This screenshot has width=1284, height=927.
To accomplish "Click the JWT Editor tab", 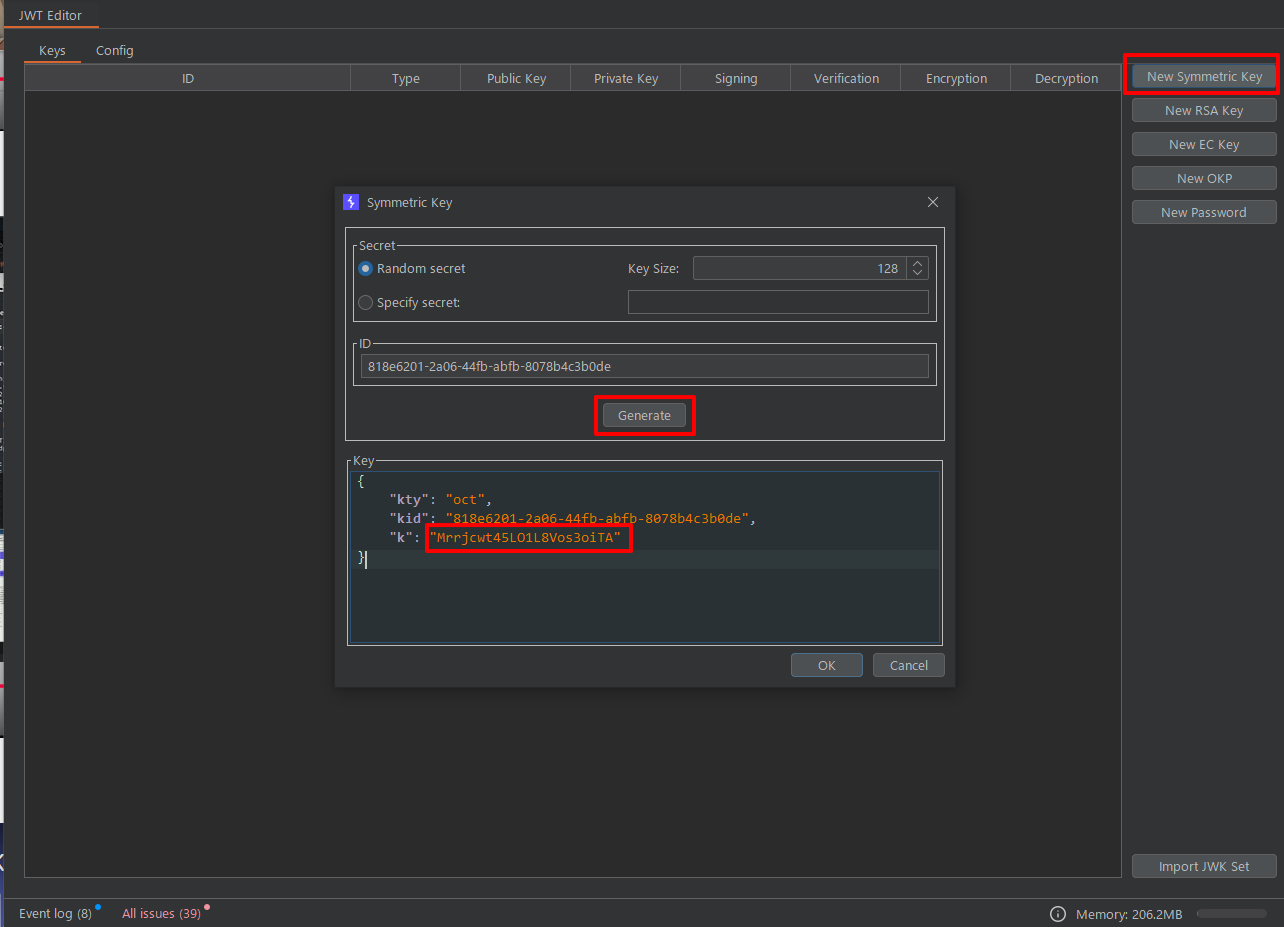I will [50, 15].
